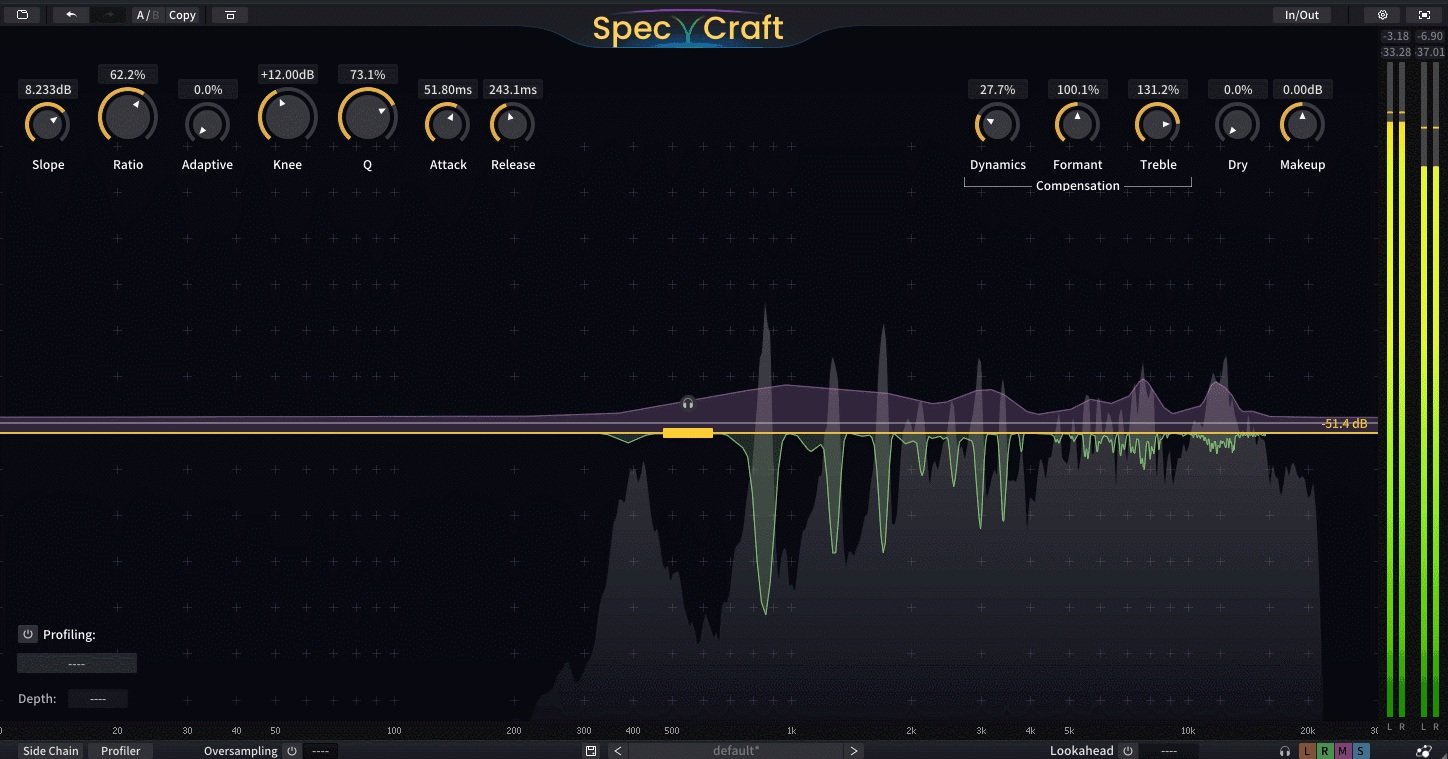Toggle the fullscreen icon in the top right

pos(1424,15)
